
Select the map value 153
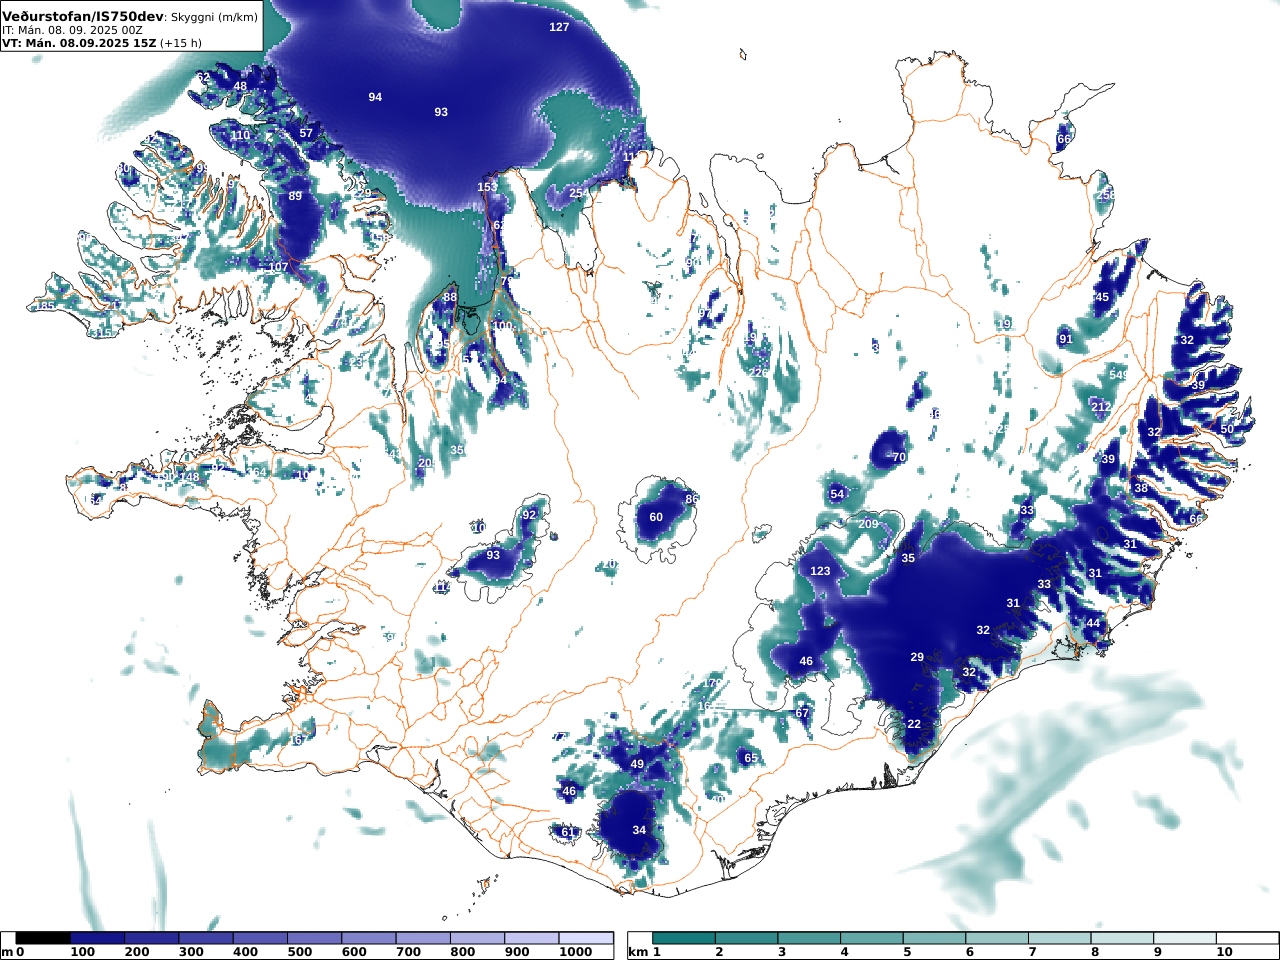coord(487,187)
